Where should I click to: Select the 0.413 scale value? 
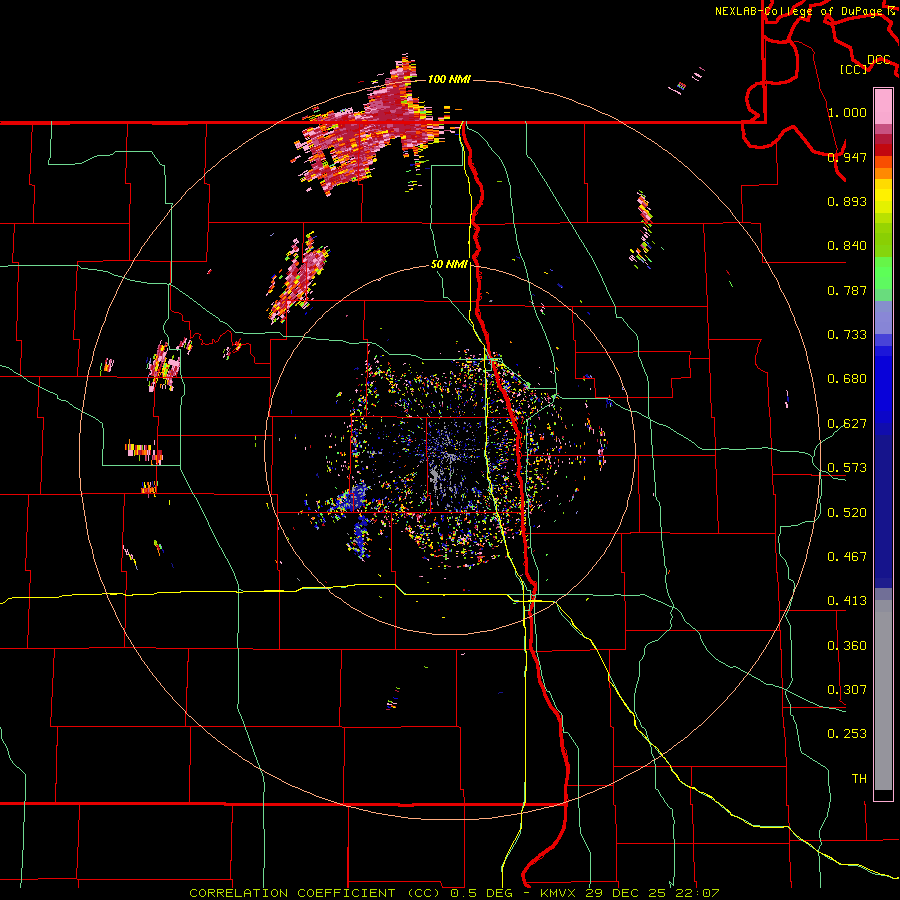(x=847, y=601)
